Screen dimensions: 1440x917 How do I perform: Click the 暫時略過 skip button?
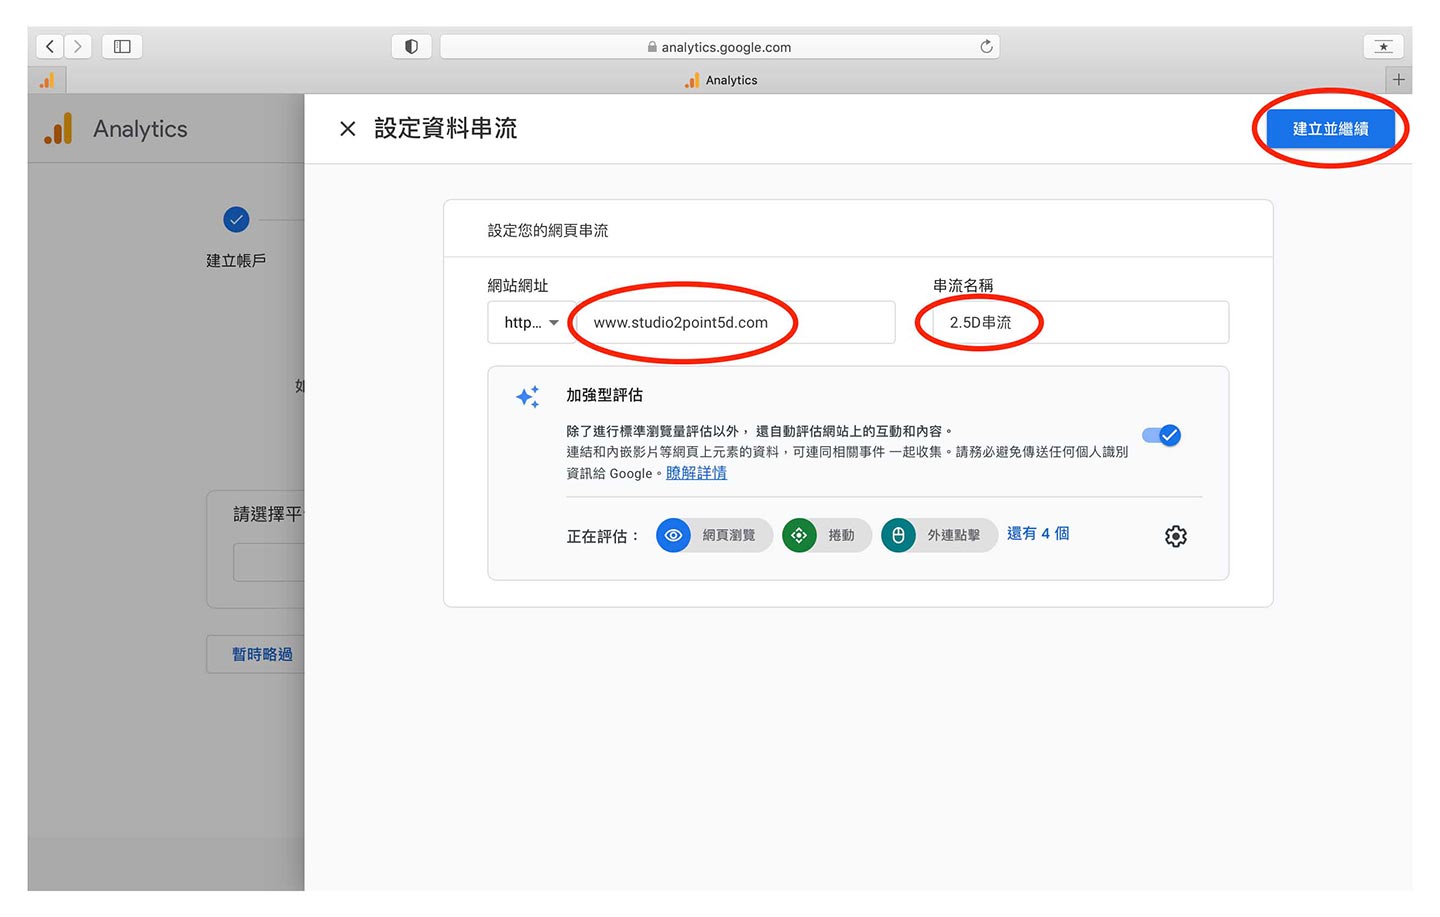[261, 654]
